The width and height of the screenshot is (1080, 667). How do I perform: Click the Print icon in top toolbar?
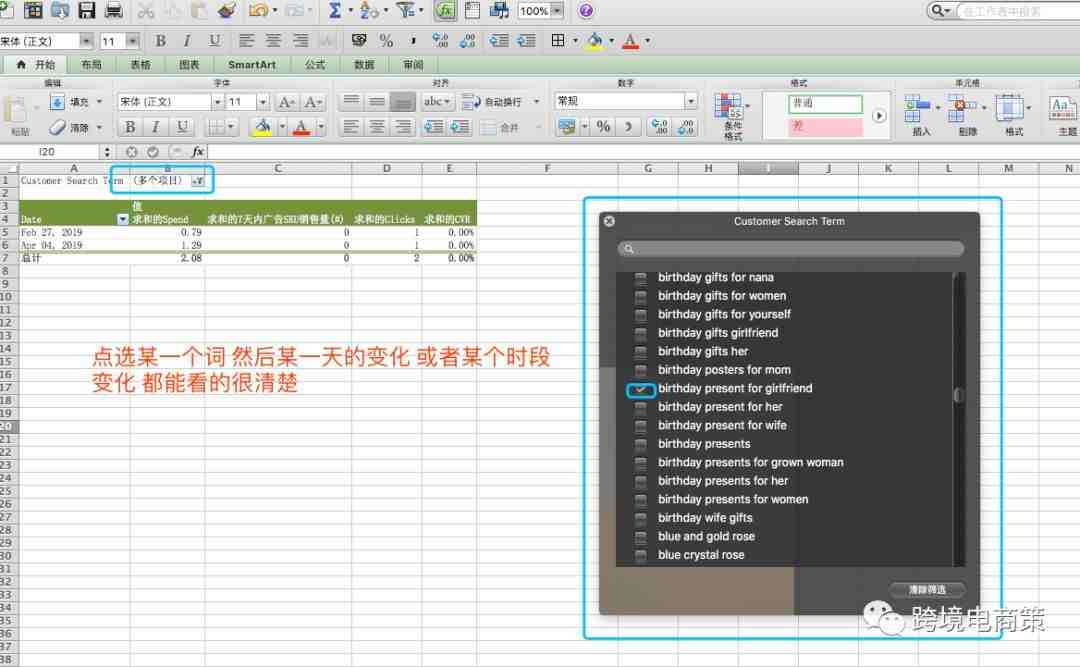coord(114,10)
